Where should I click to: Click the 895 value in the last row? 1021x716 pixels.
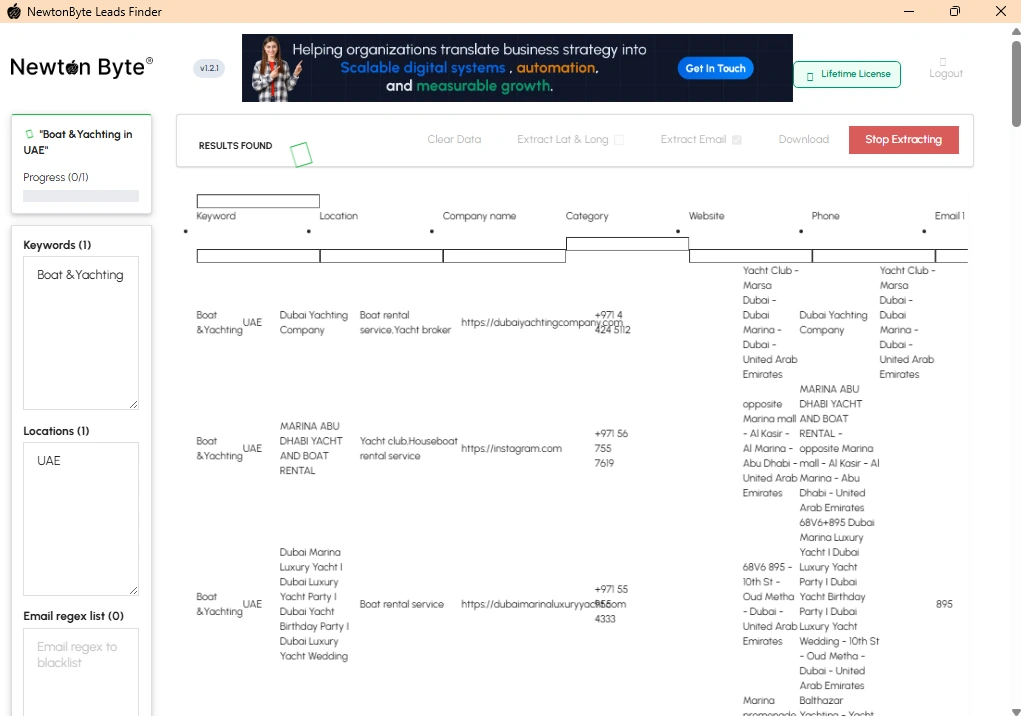tap(944, 604)
